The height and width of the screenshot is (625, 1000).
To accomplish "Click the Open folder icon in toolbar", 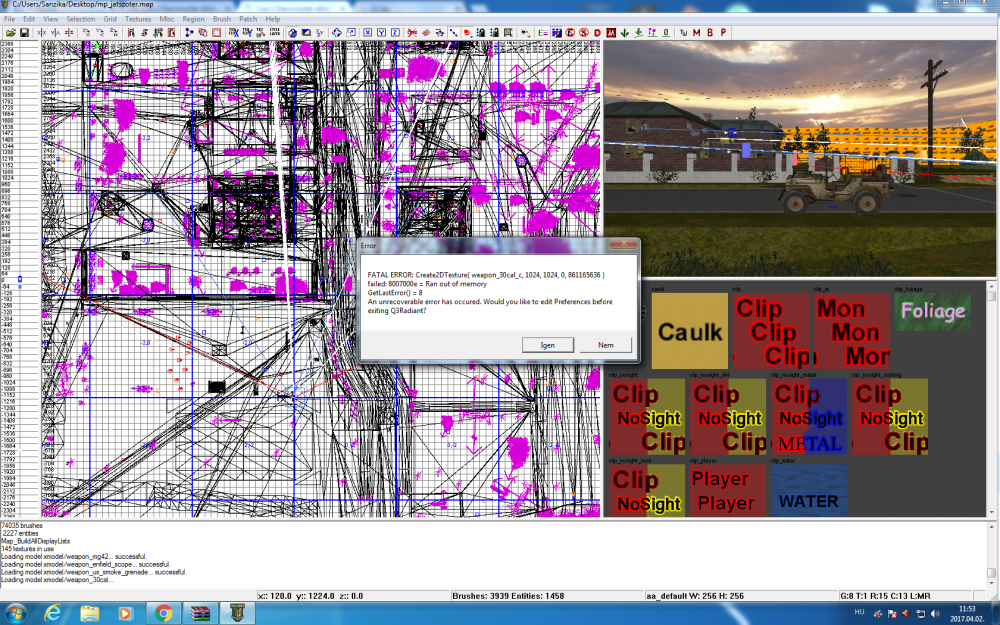I will [x=9, y=33].
